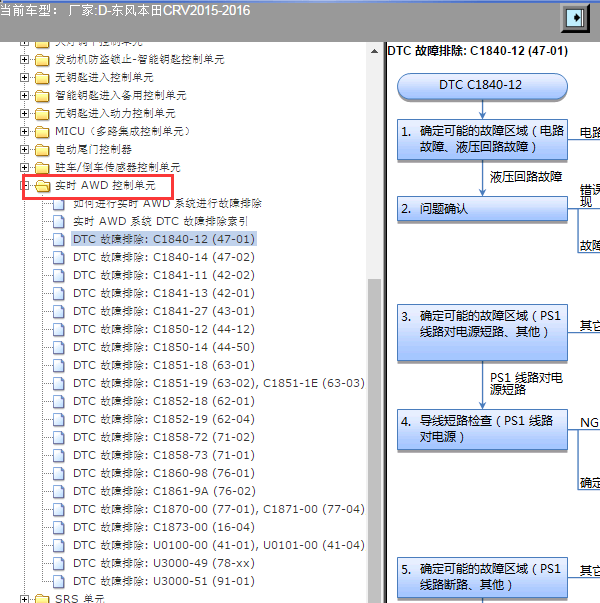Click the open folder icon of 实时 AWD 控制单元
Screen dimensions: 600x603
coord(42,186)
